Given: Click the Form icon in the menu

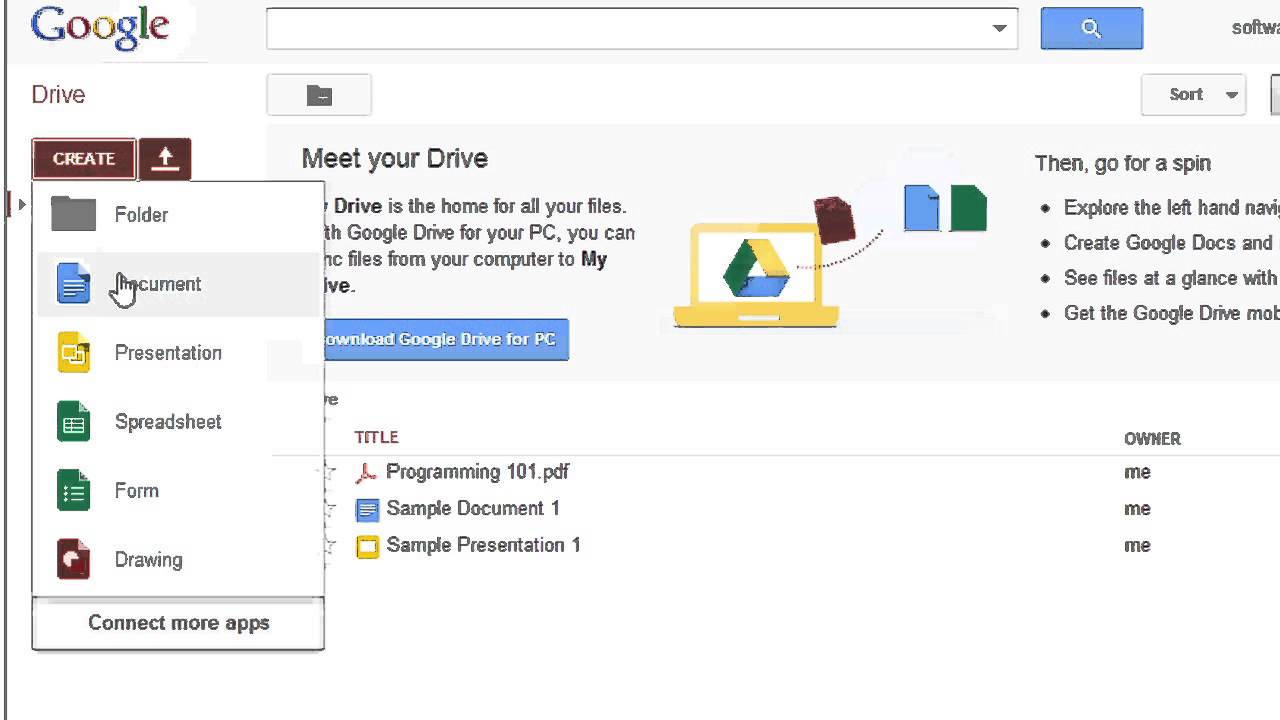Looking at the screenshot, I should coord(74,491).
